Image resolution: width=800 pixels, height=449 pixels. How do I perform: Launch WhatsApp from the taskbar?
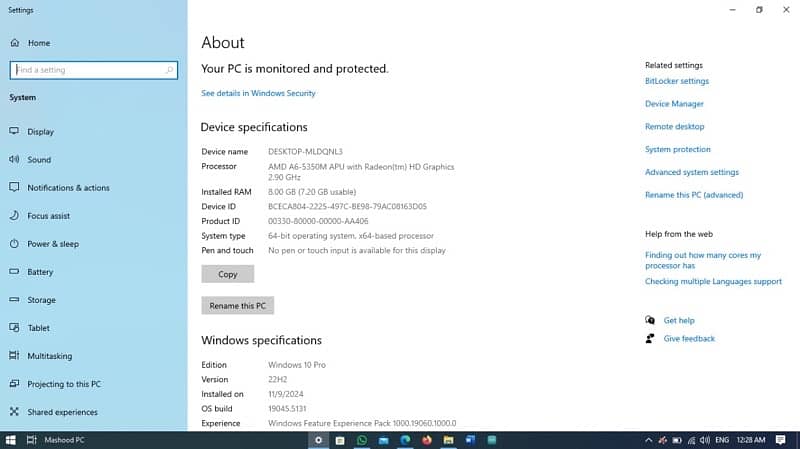pyautogui.click(x=362, y=440)
